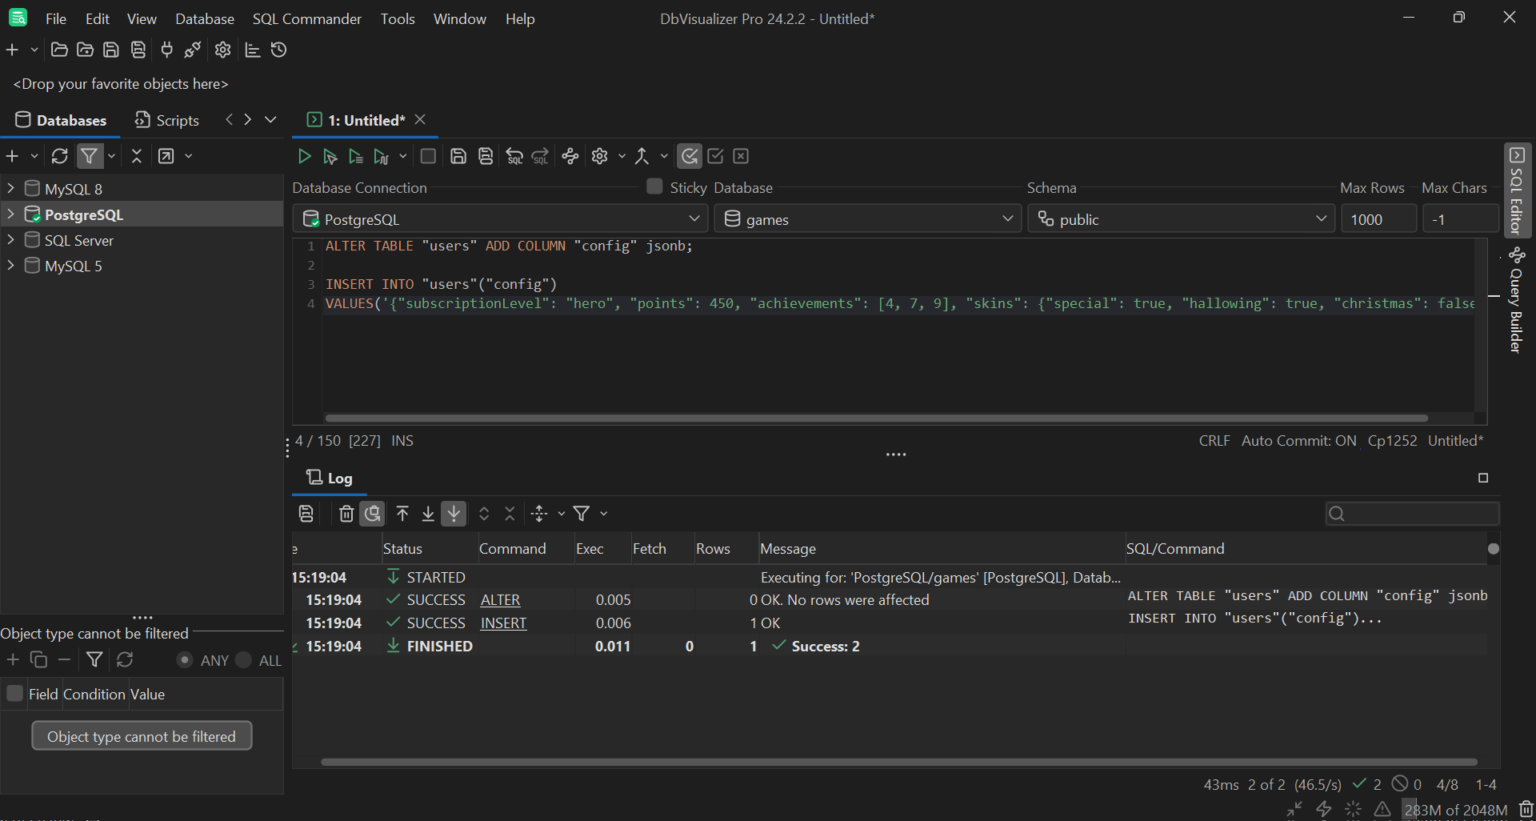Click the ALTER command link in Log
Image resolution: width=1536 pixels, height=821 pixels.
tap(500, 599)
